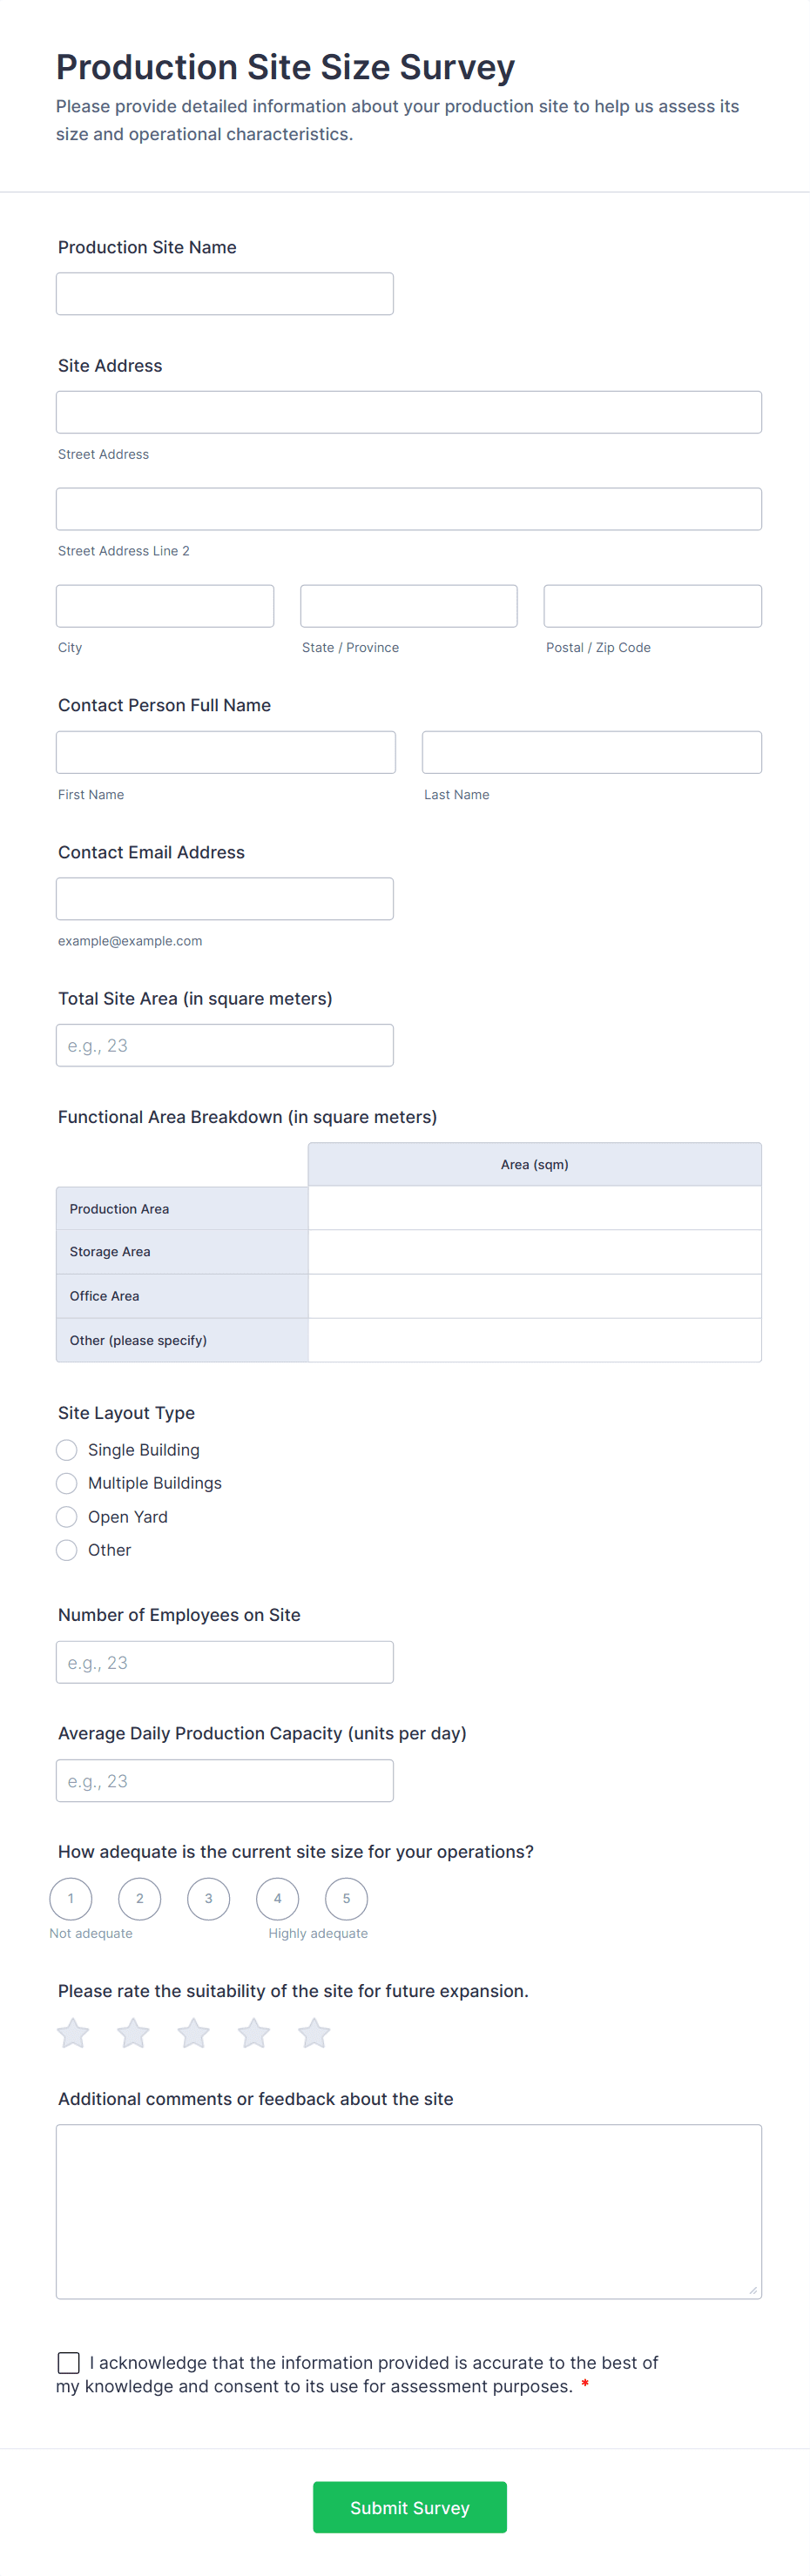Click the third star in the expansion rating
This screenshot has height=2576, width=810.
[x=193, y=2032]
